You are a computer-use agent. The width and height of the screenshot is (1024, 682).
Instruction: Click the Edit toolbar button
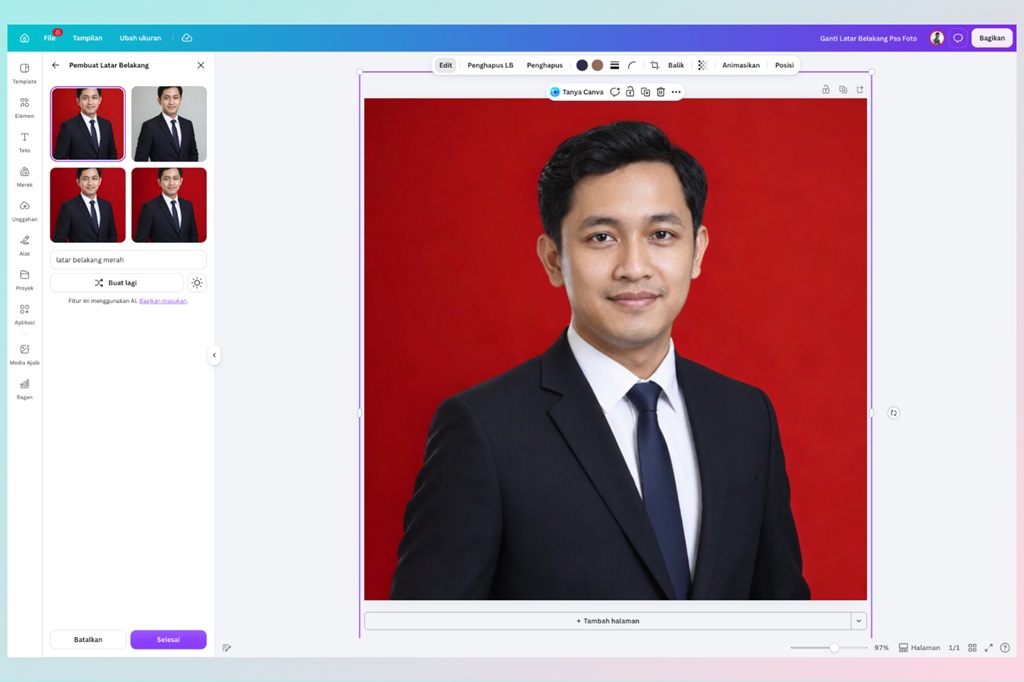pos(445,65)
